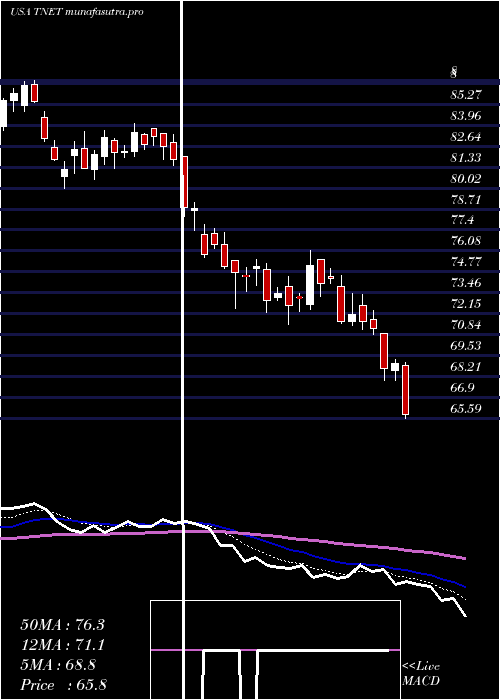Select the 74.77 price axis label
Screen dimensions: 500x700
point(466,262)
